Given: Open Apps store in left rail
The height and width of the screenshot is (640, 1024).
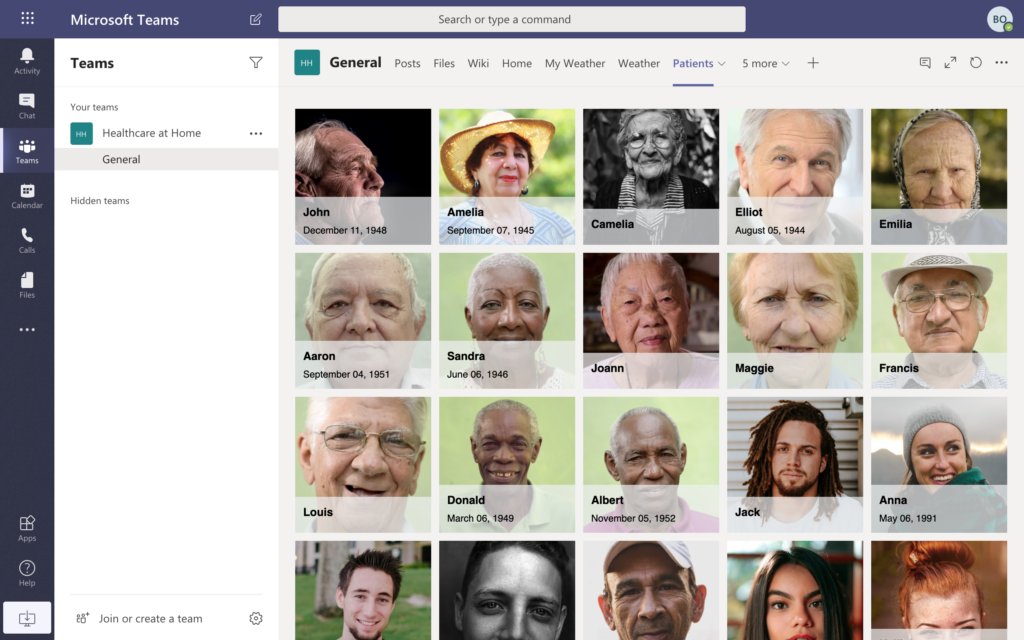Looking at the screenshot, I should click(27, 528).
